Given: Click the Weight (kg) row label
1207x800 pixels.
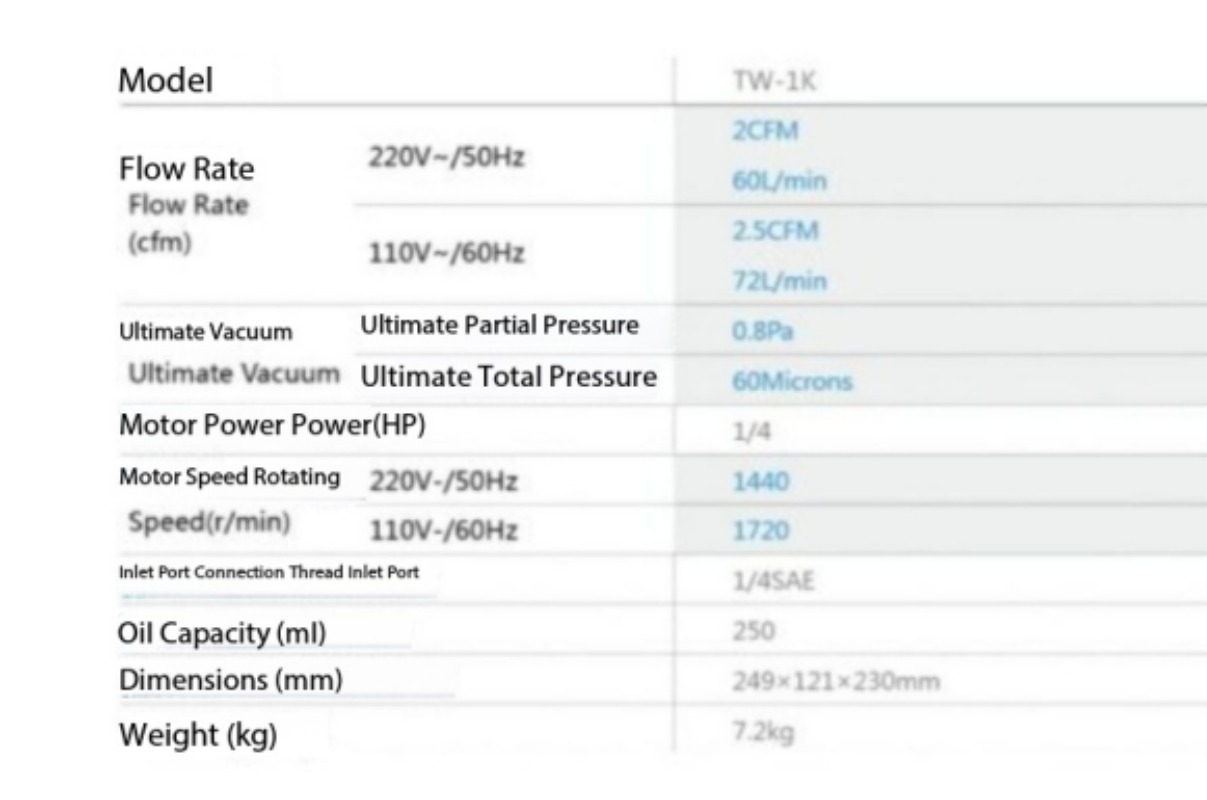Looking at the screenshot, I should pos(198,735).
